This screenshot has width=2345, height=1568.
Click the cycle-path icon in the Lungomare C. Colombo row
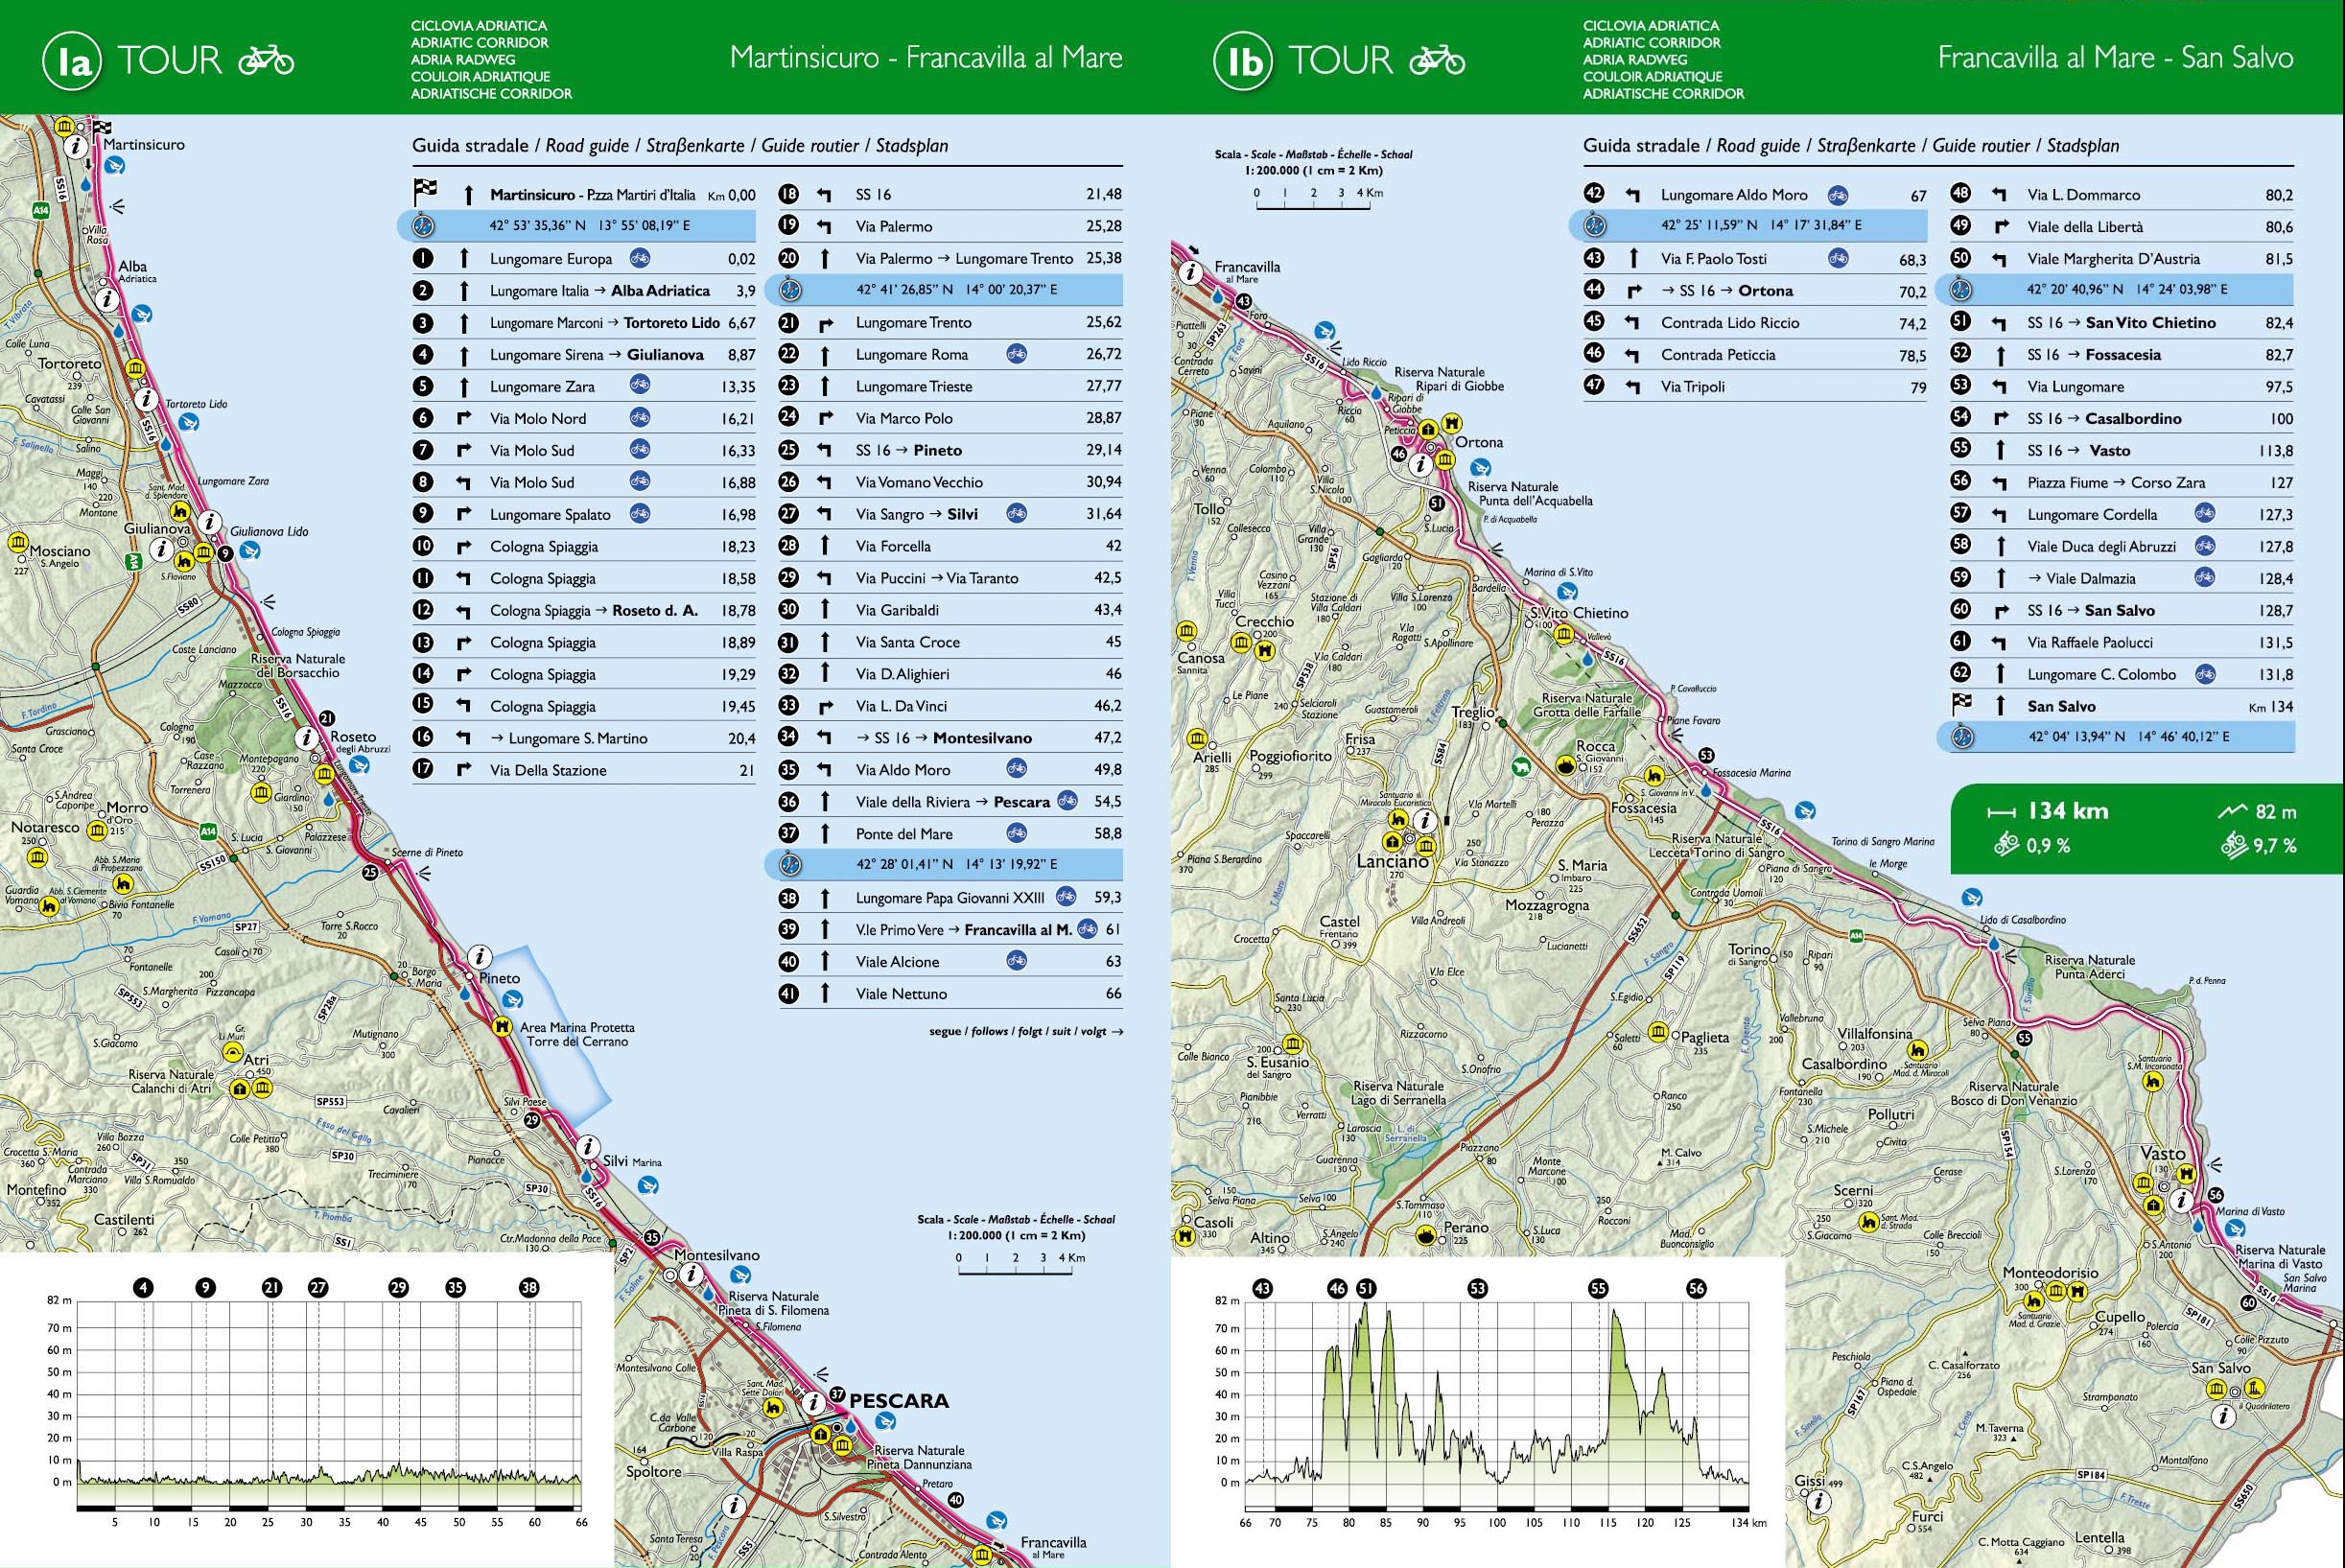tap(2205, 673)
